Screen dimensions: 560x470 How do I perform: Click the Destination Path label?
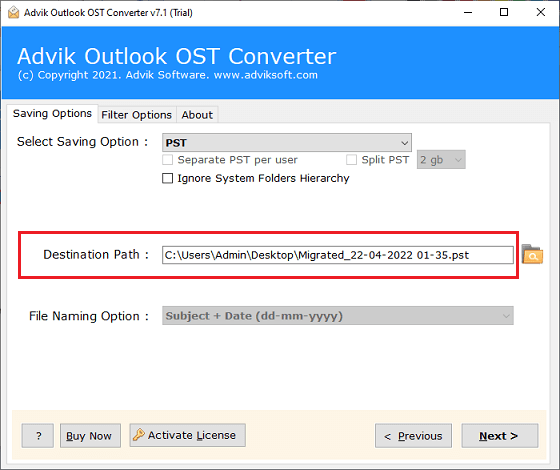pyautogui.click(x=96, y=255)
